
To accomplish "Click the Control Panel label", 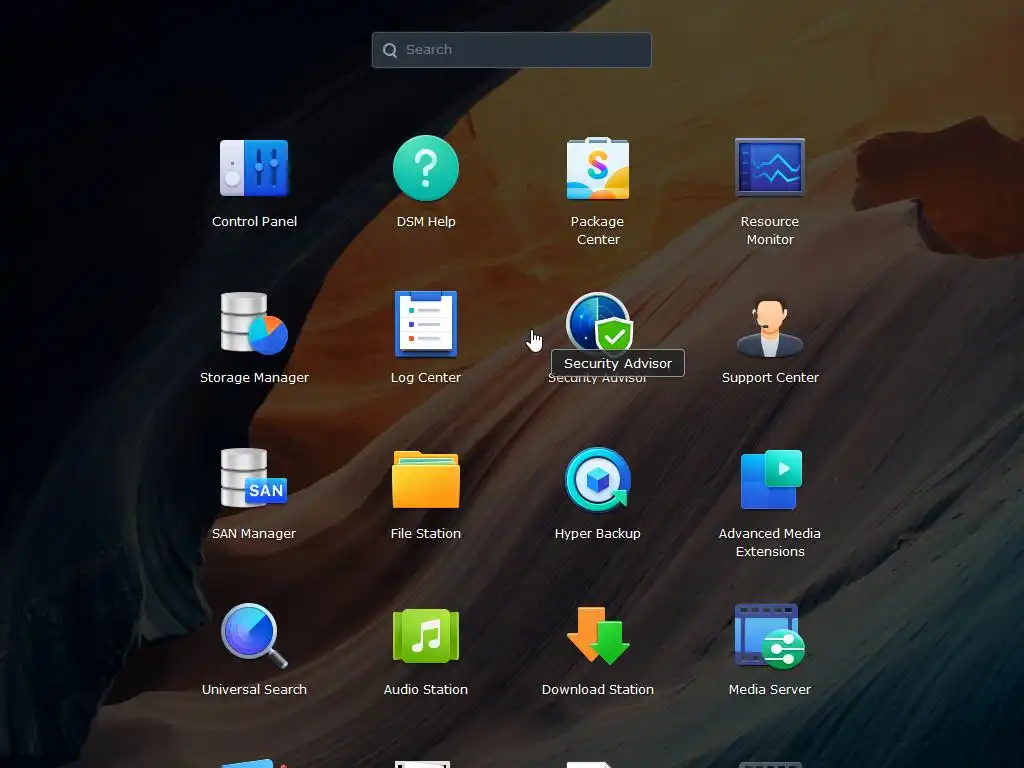I will point(254,221).
